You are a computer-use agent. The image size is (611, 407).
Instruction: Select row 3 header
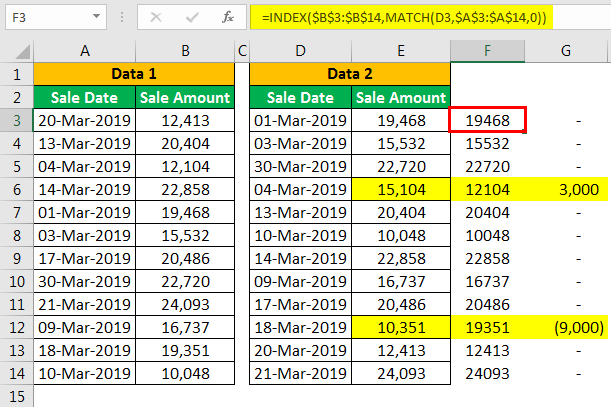pos(17,120)
